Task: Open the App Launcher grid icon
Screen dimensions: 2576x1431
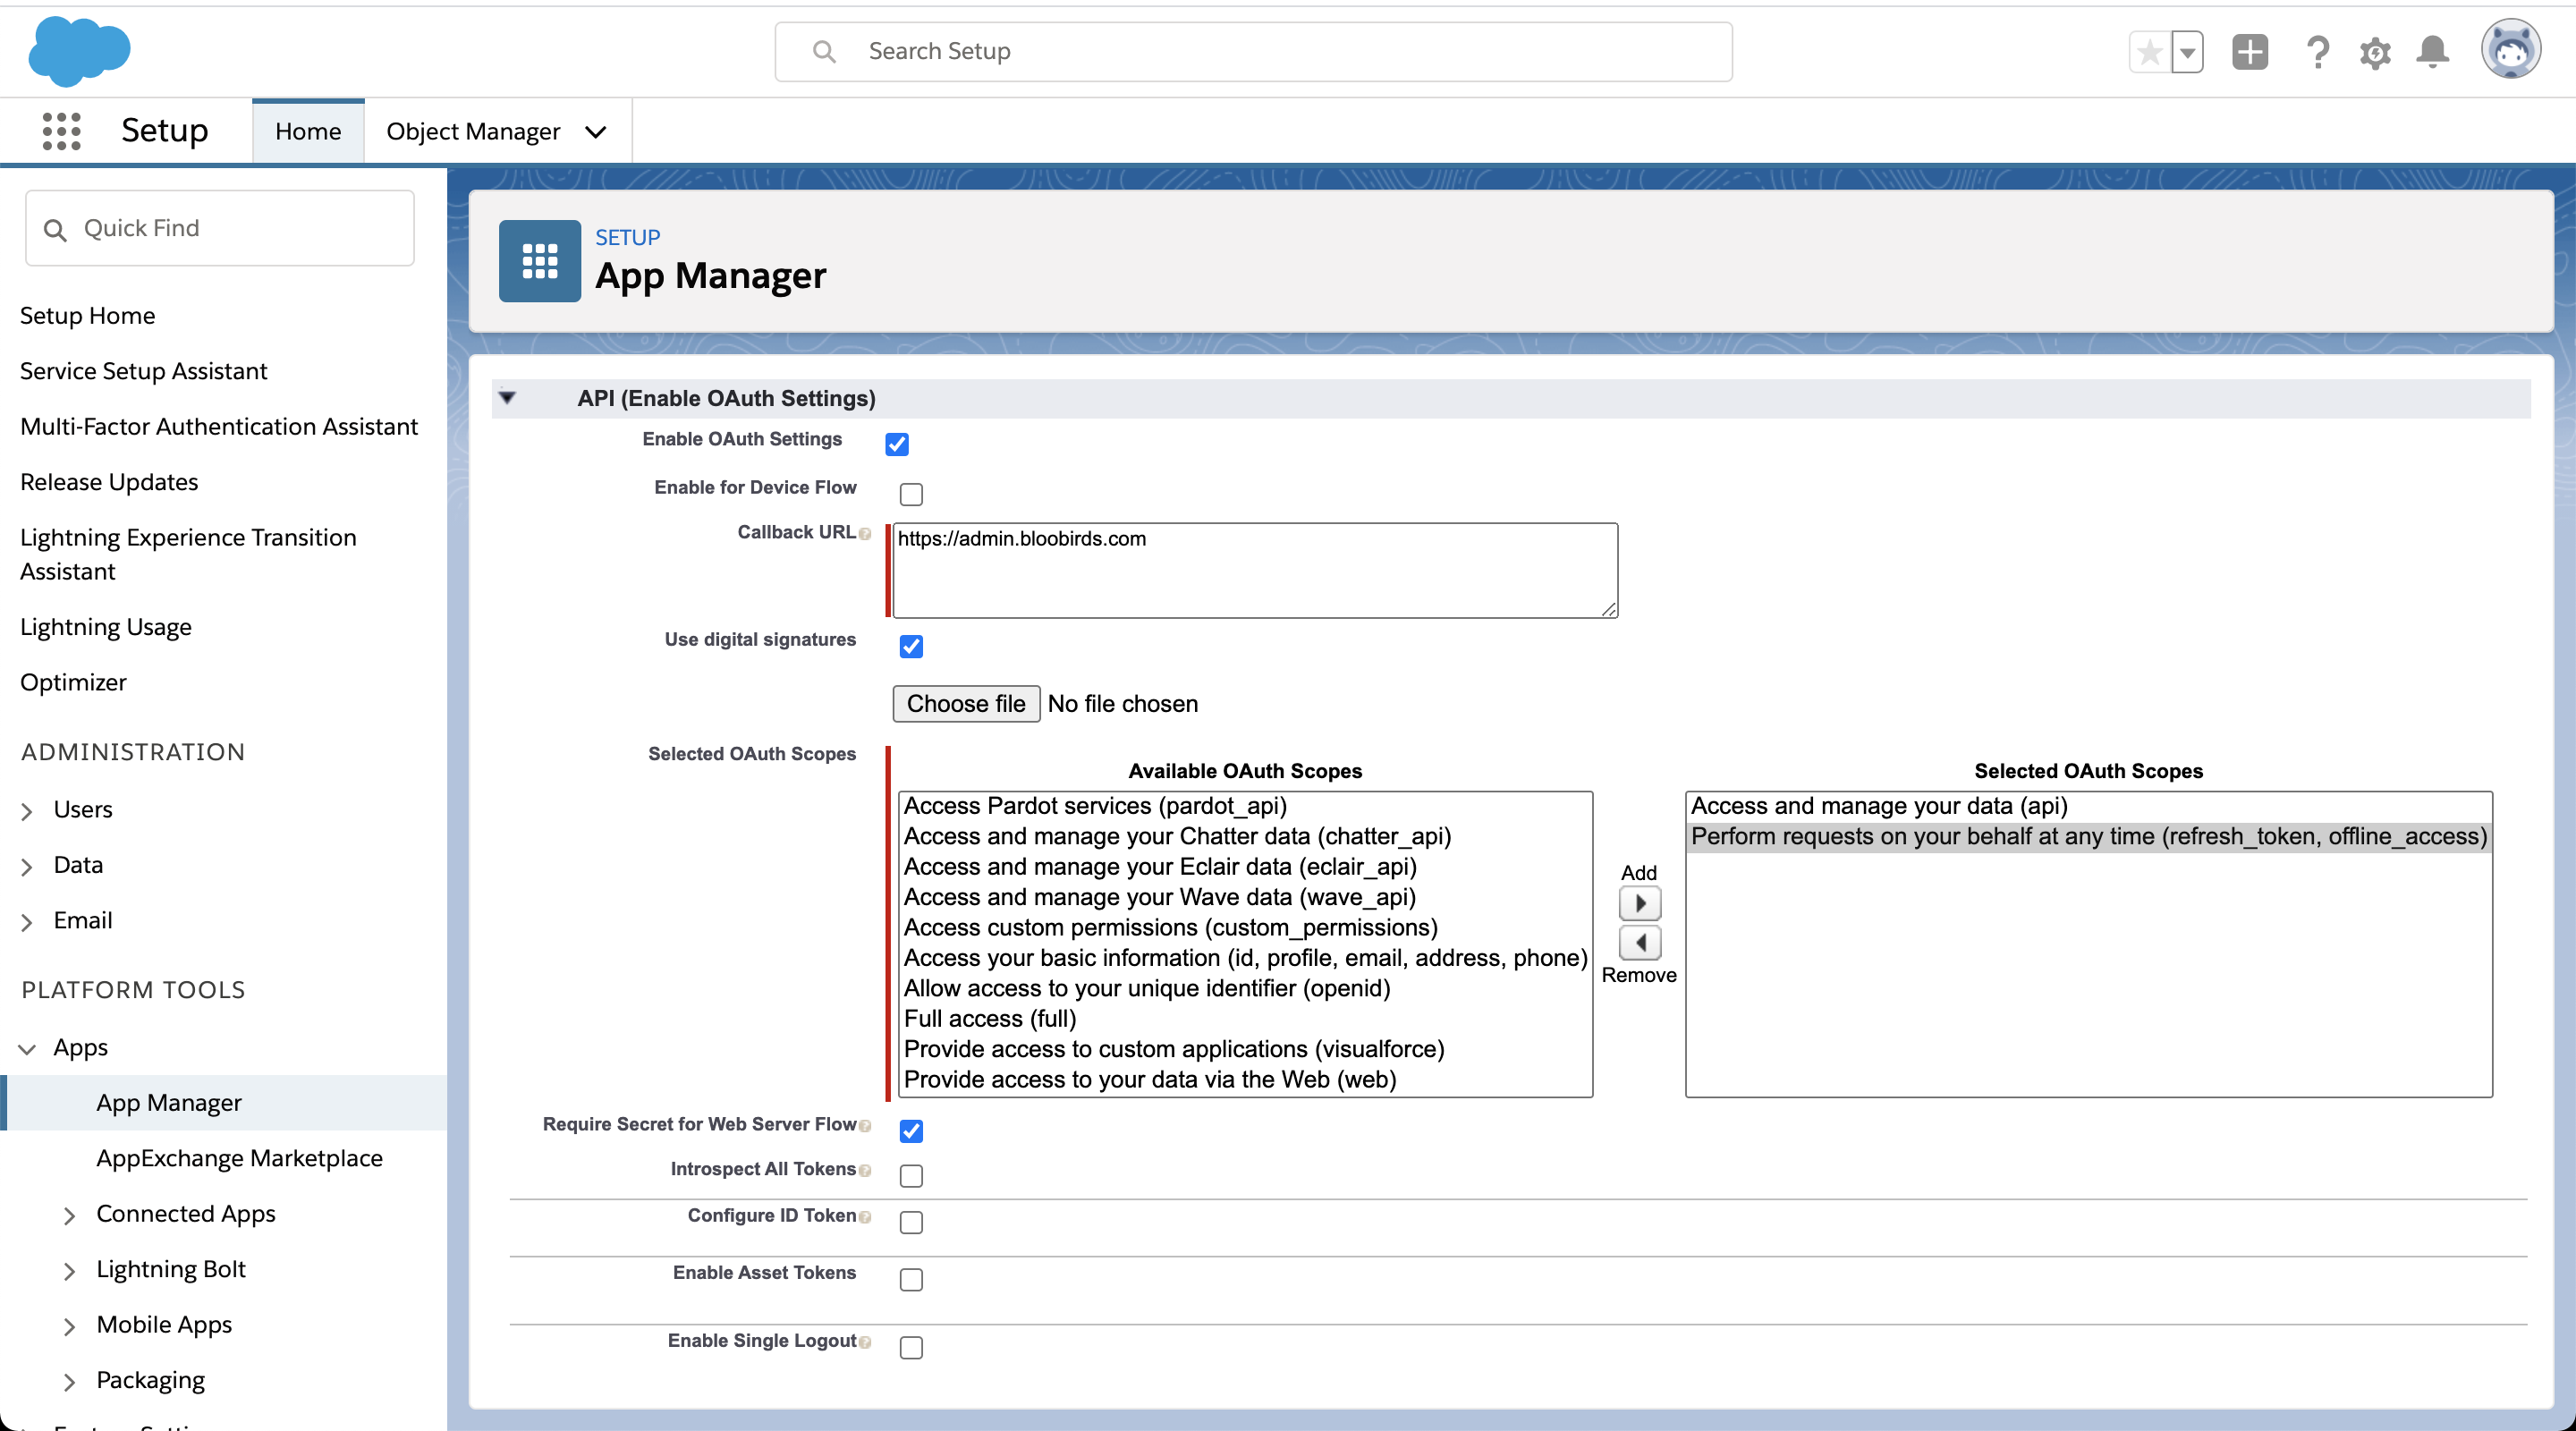Action: pyautogui.click(x=61, y=131)
